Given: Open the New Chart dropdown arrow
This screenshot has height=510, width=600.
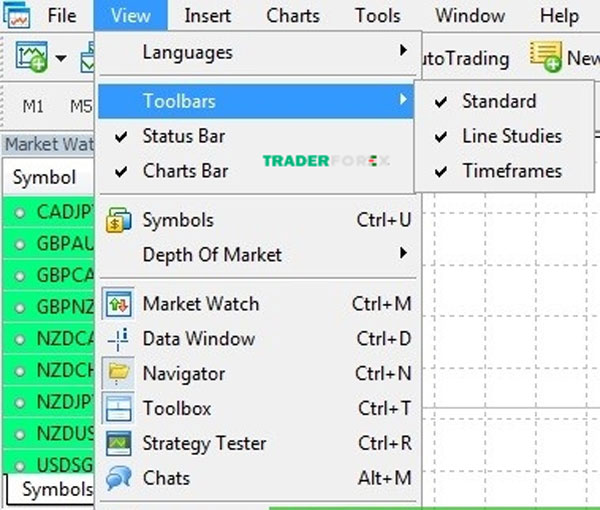Looking at the screenshot, I should 61,58.
